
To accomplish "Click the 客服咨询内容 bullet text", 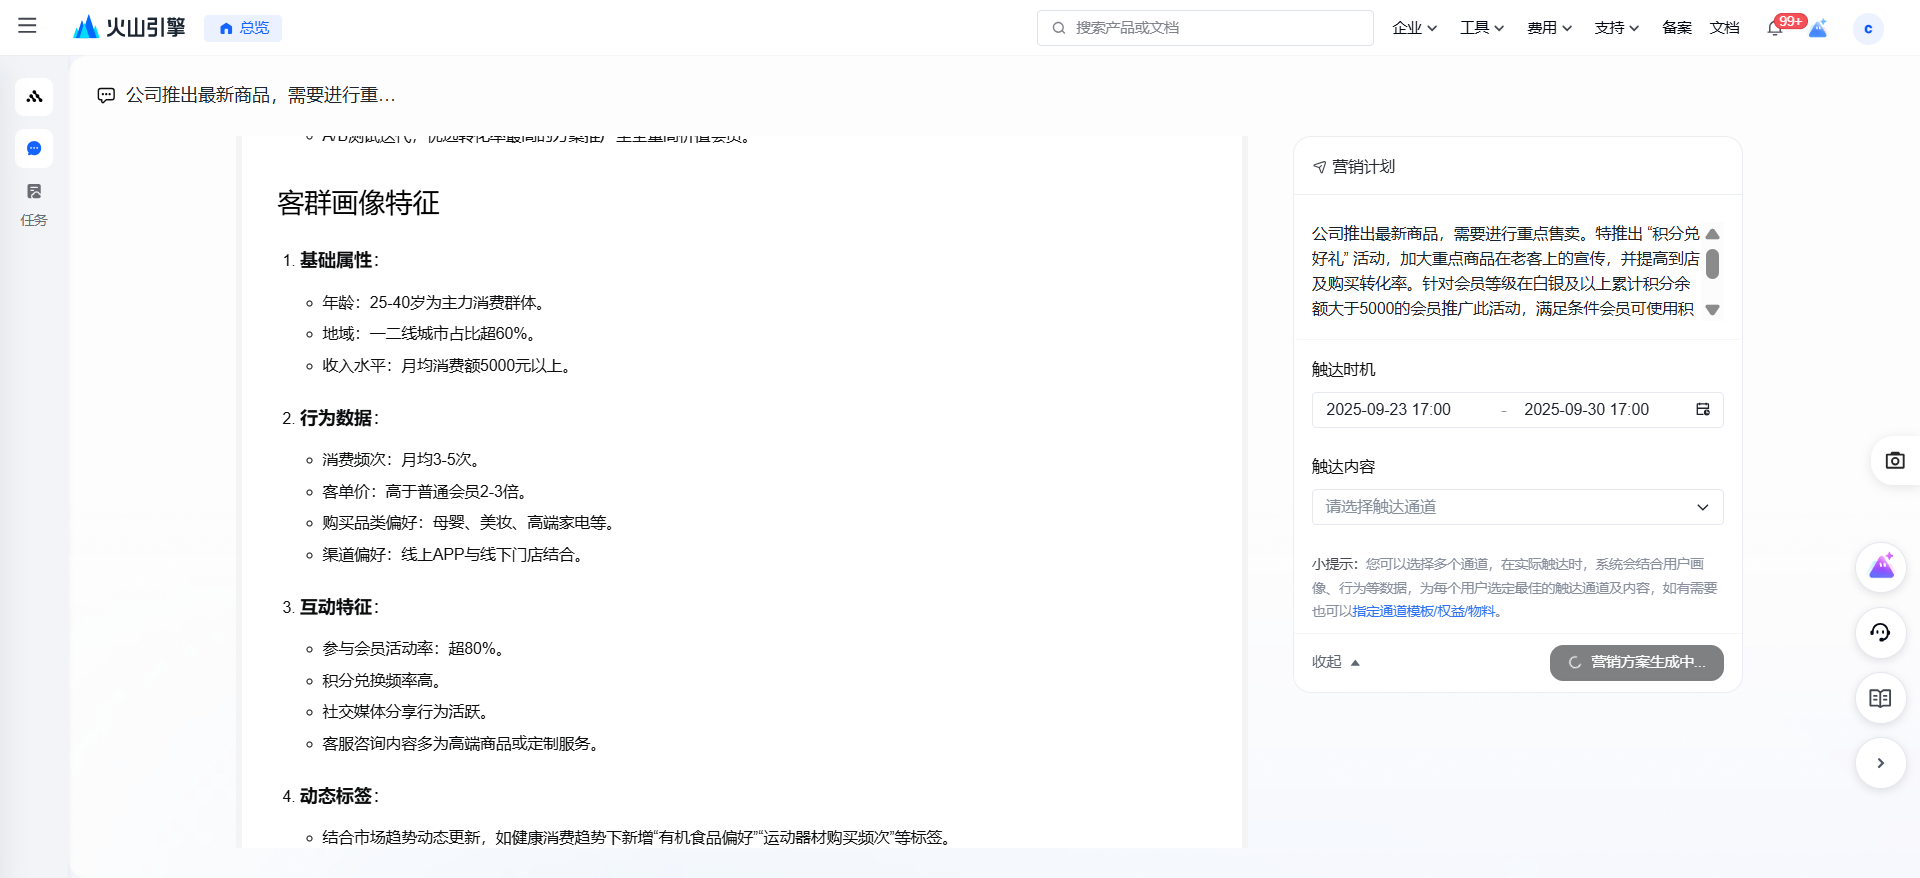I will (462, 744).
